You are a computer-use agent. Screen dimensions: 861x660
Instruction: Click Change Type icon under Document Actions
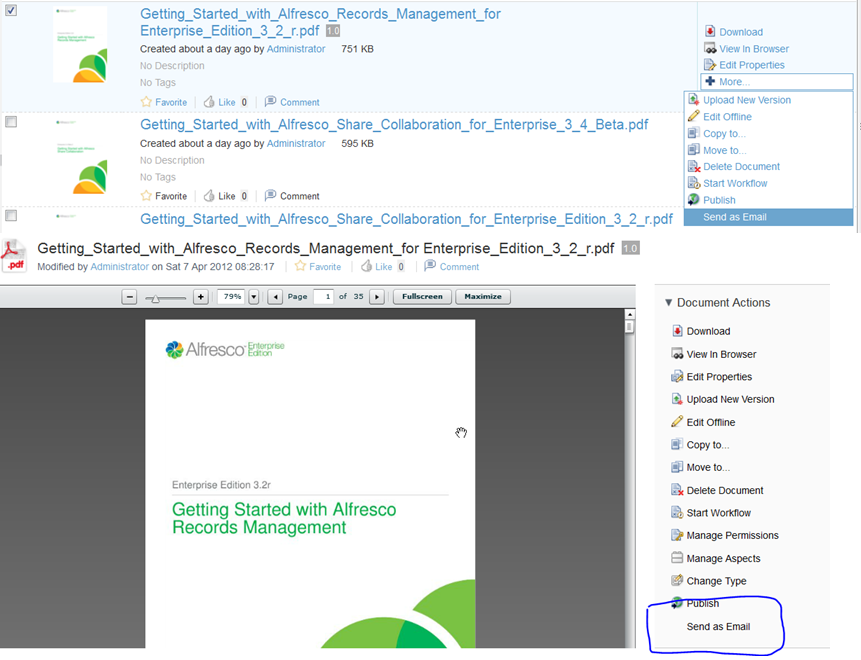click(677, 580)
